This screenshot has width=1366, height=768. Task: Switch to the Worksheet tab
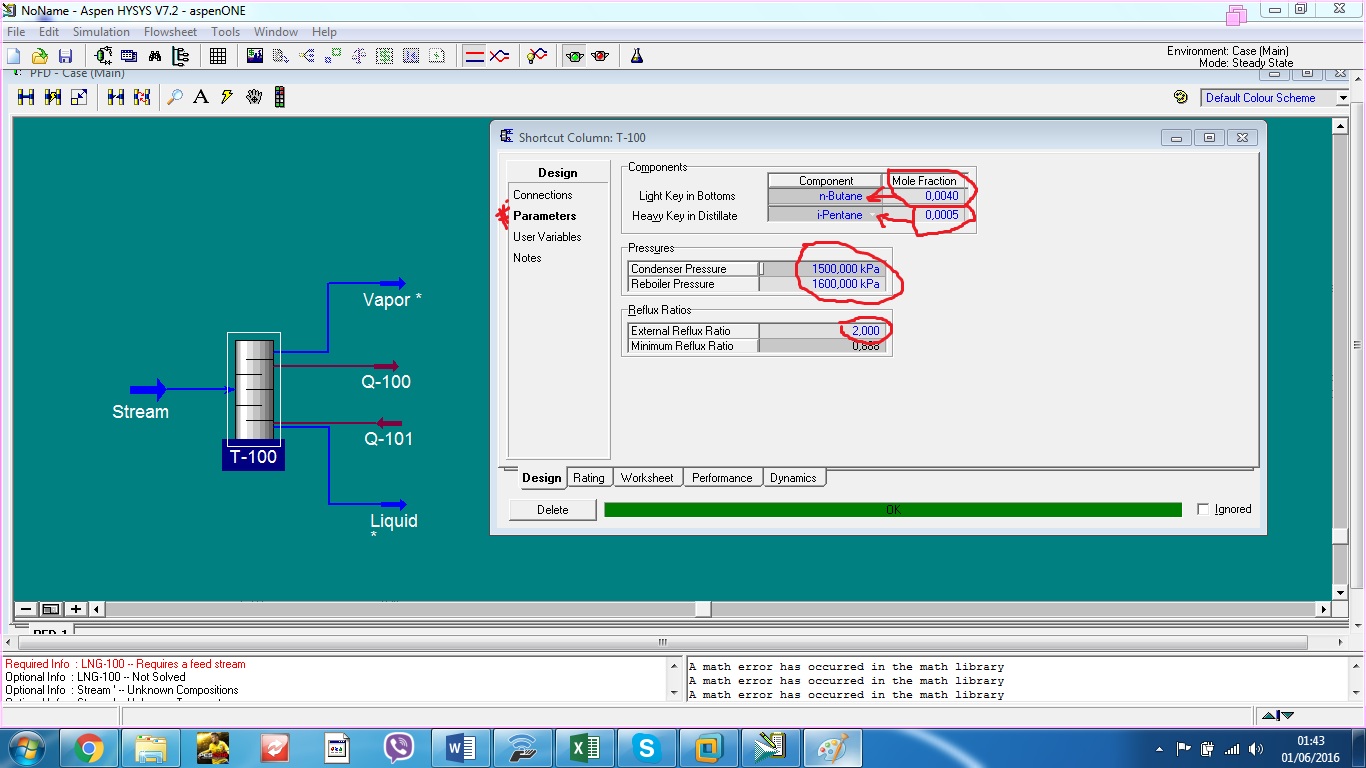[x=647, y=478]
